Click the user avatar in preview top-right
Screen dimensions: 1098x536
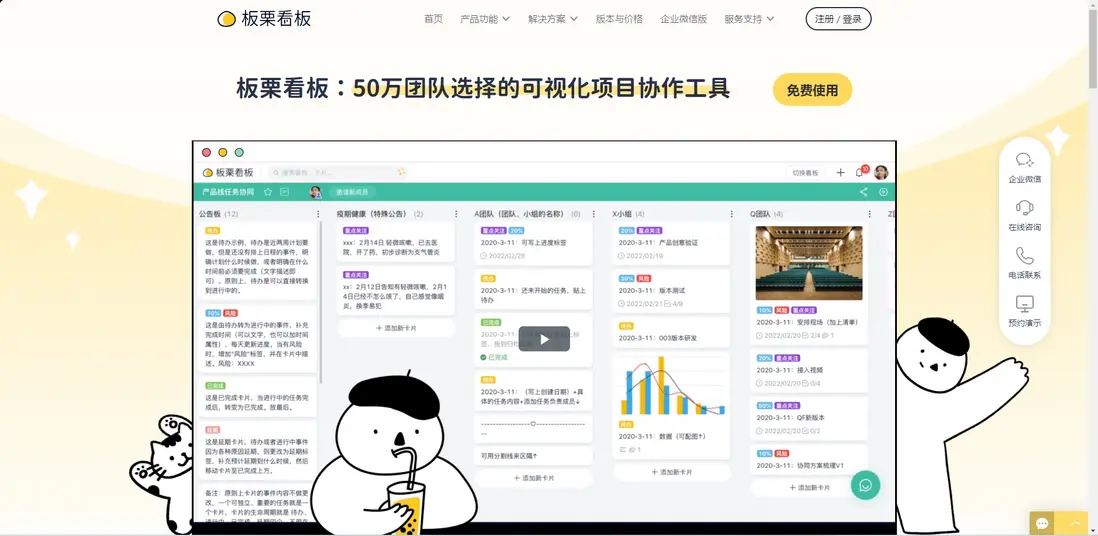pyautogui.click(x=881, y=172)
